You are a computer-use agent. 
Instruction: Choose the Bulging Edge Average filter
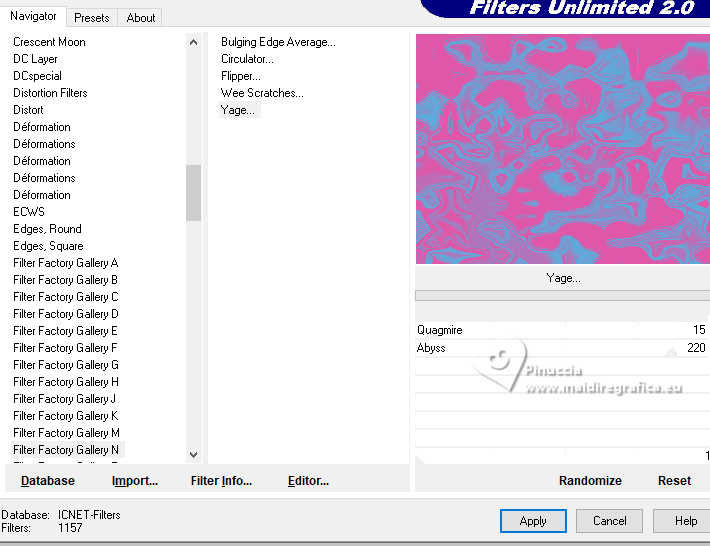(x=278, y=42)
